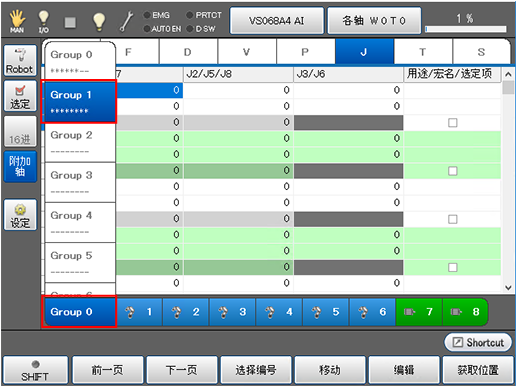Open the Robot side panel button
The height and width of the screenshot is (386, 516).
[x=20, y=60]
